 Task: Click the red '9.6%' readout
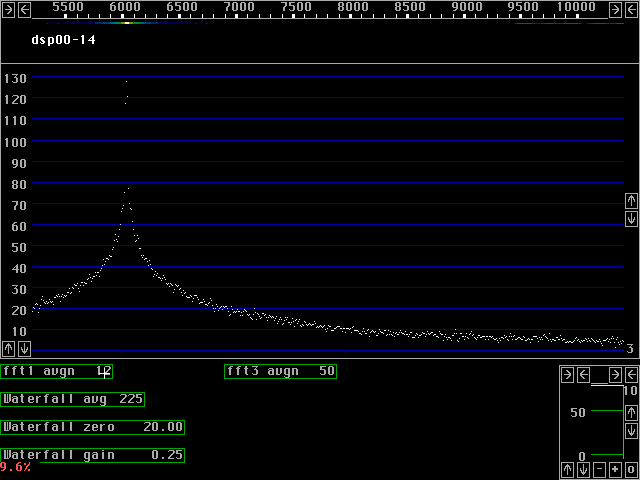click(x=16, y=467)
